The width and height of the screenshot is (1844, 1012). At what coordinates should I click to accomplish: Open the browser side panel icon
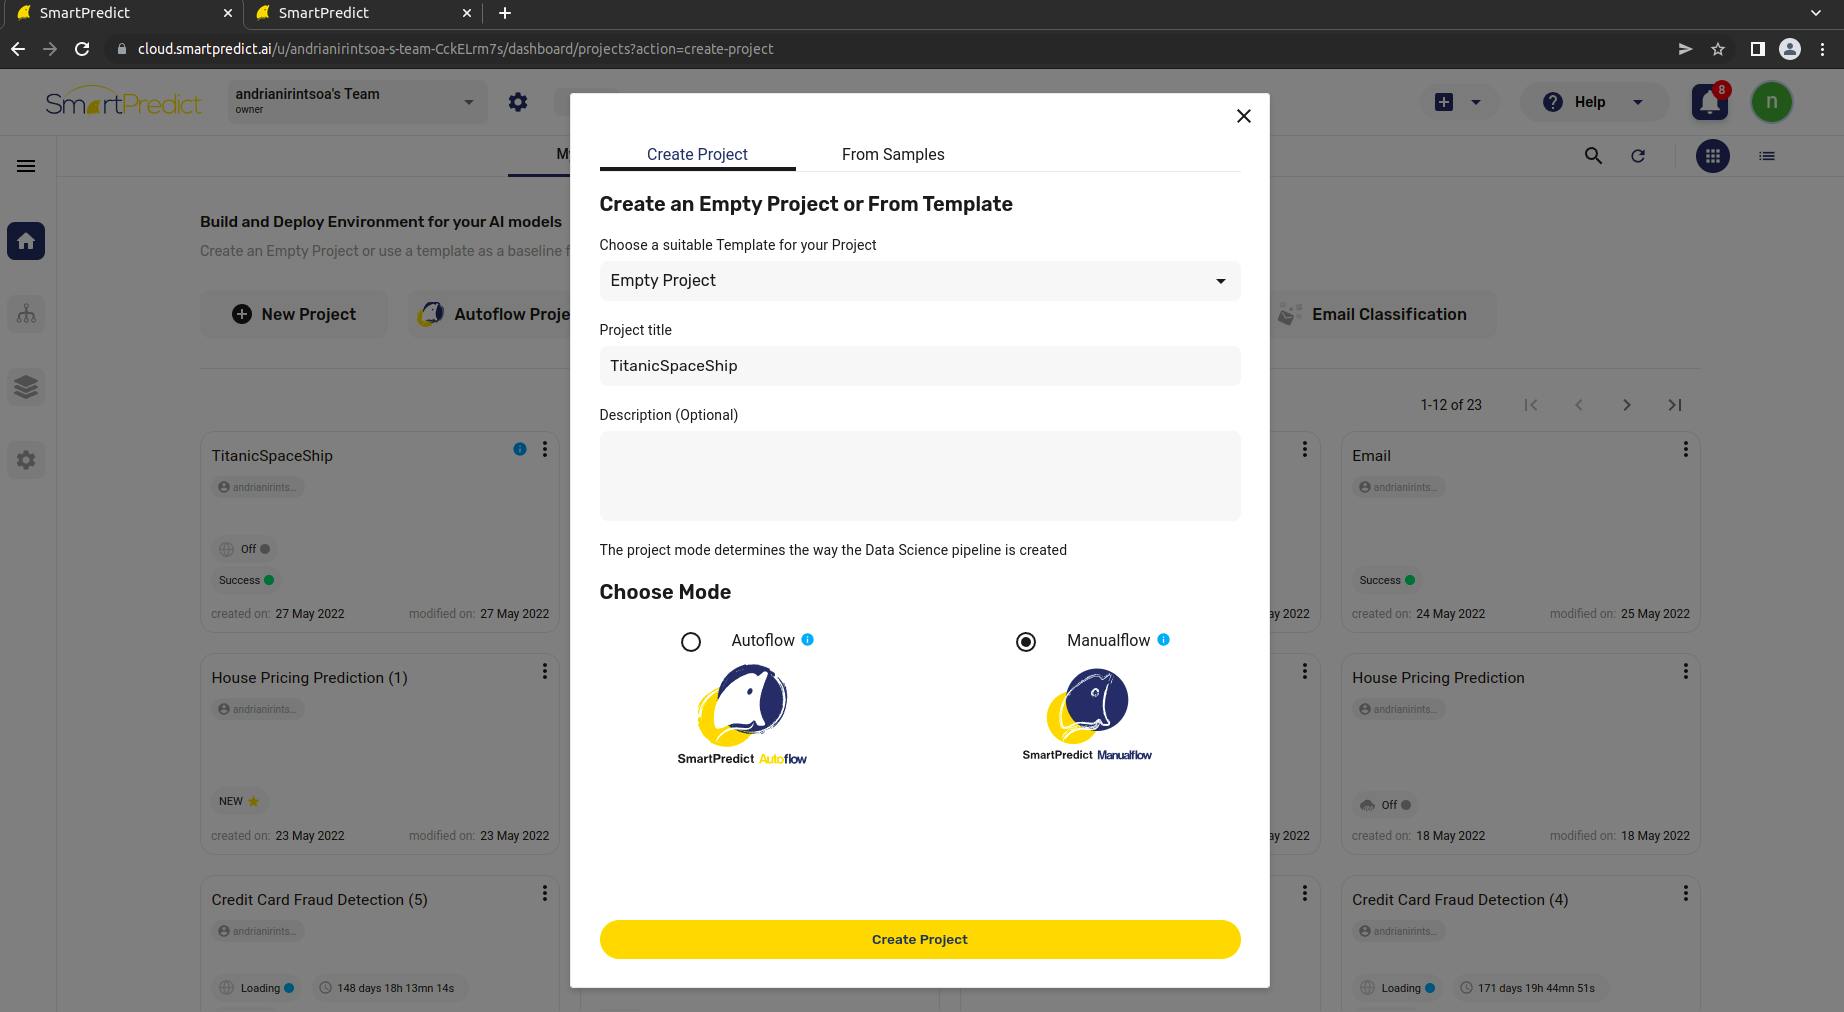[x=1757, y=49]
